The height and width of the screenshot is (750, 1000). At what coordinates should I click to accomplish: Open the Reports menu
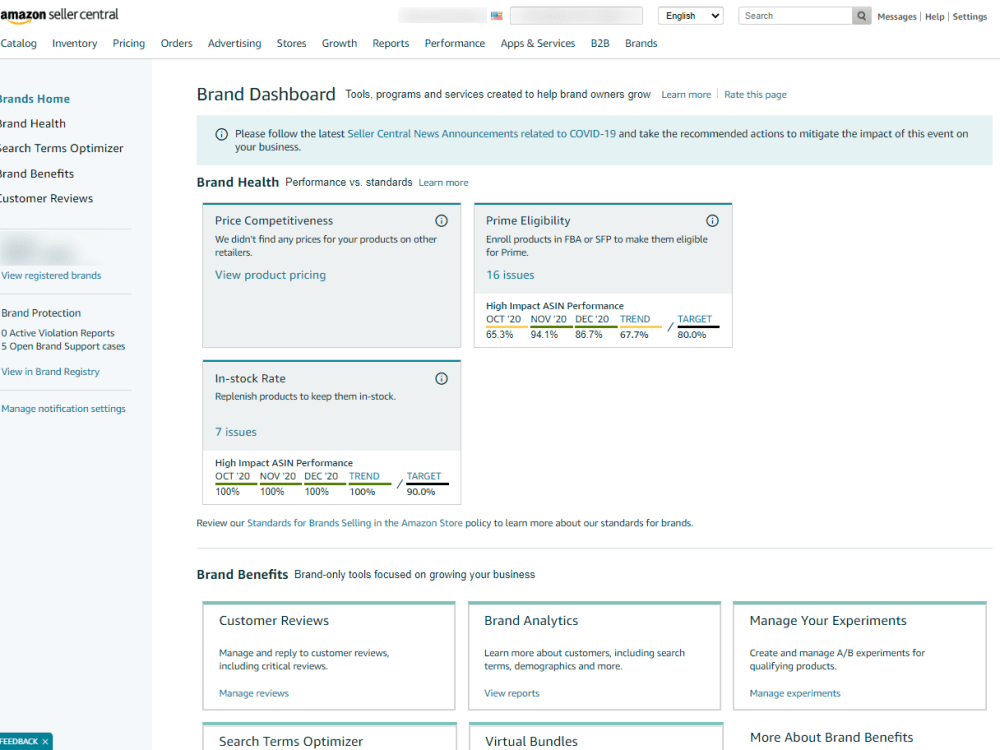[391, 43]
